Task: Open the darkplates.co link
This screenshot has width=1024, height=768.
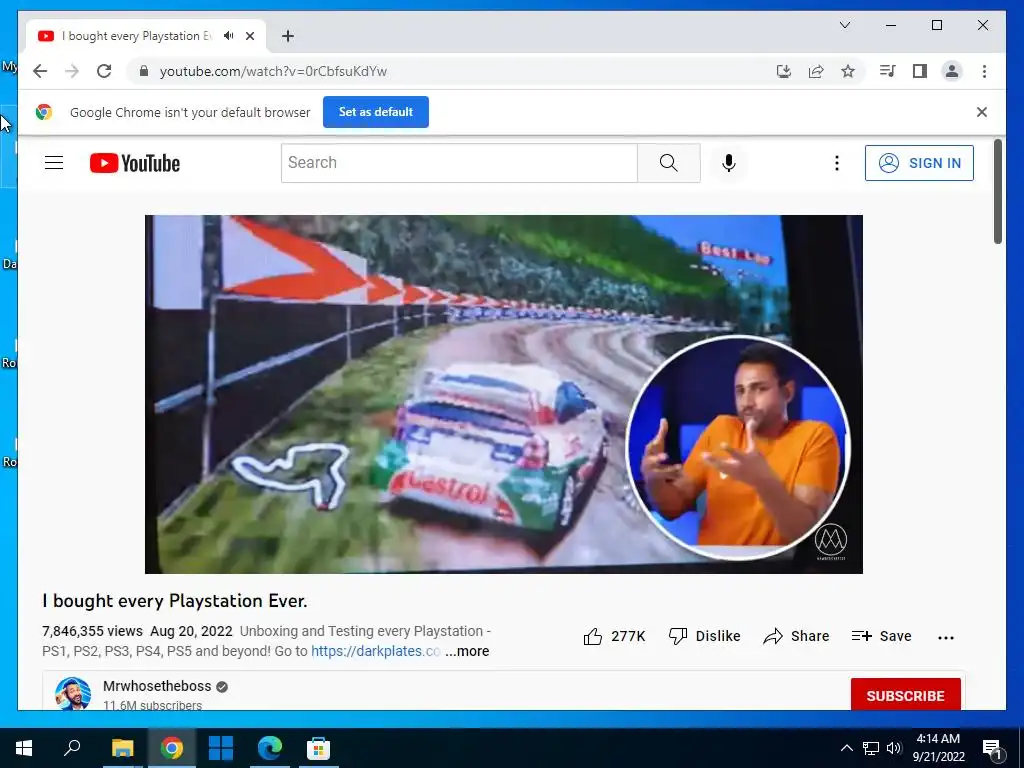Action: (x=376, y=651)
